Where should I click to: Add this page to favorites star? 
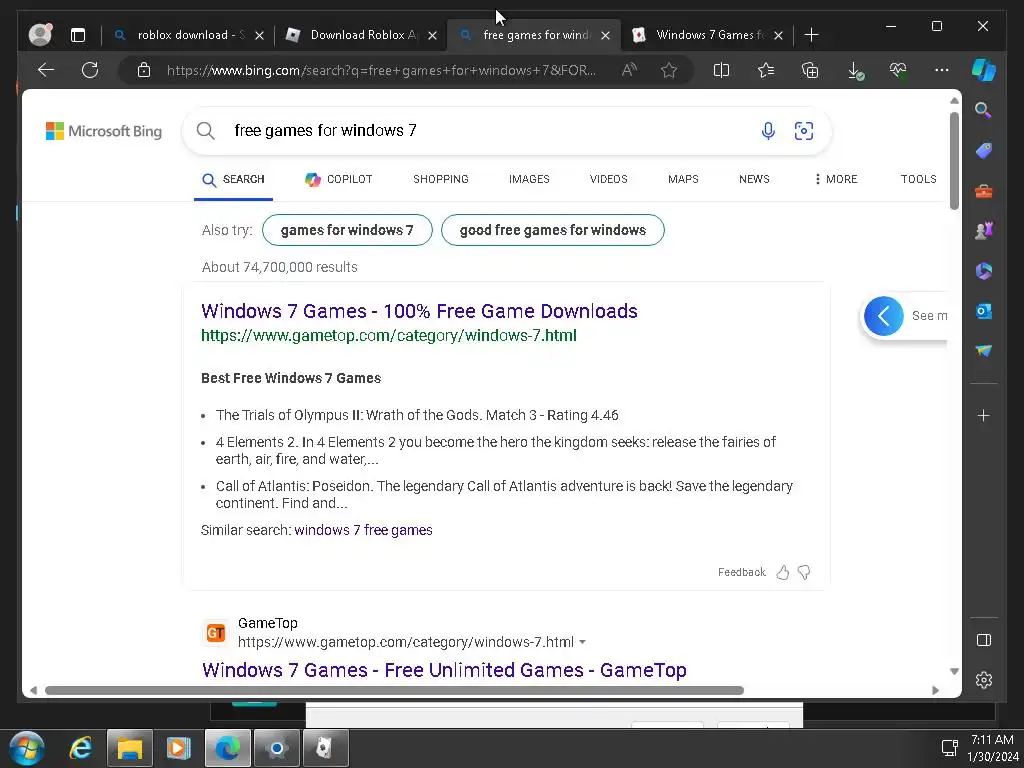click(x=669, y=70)
